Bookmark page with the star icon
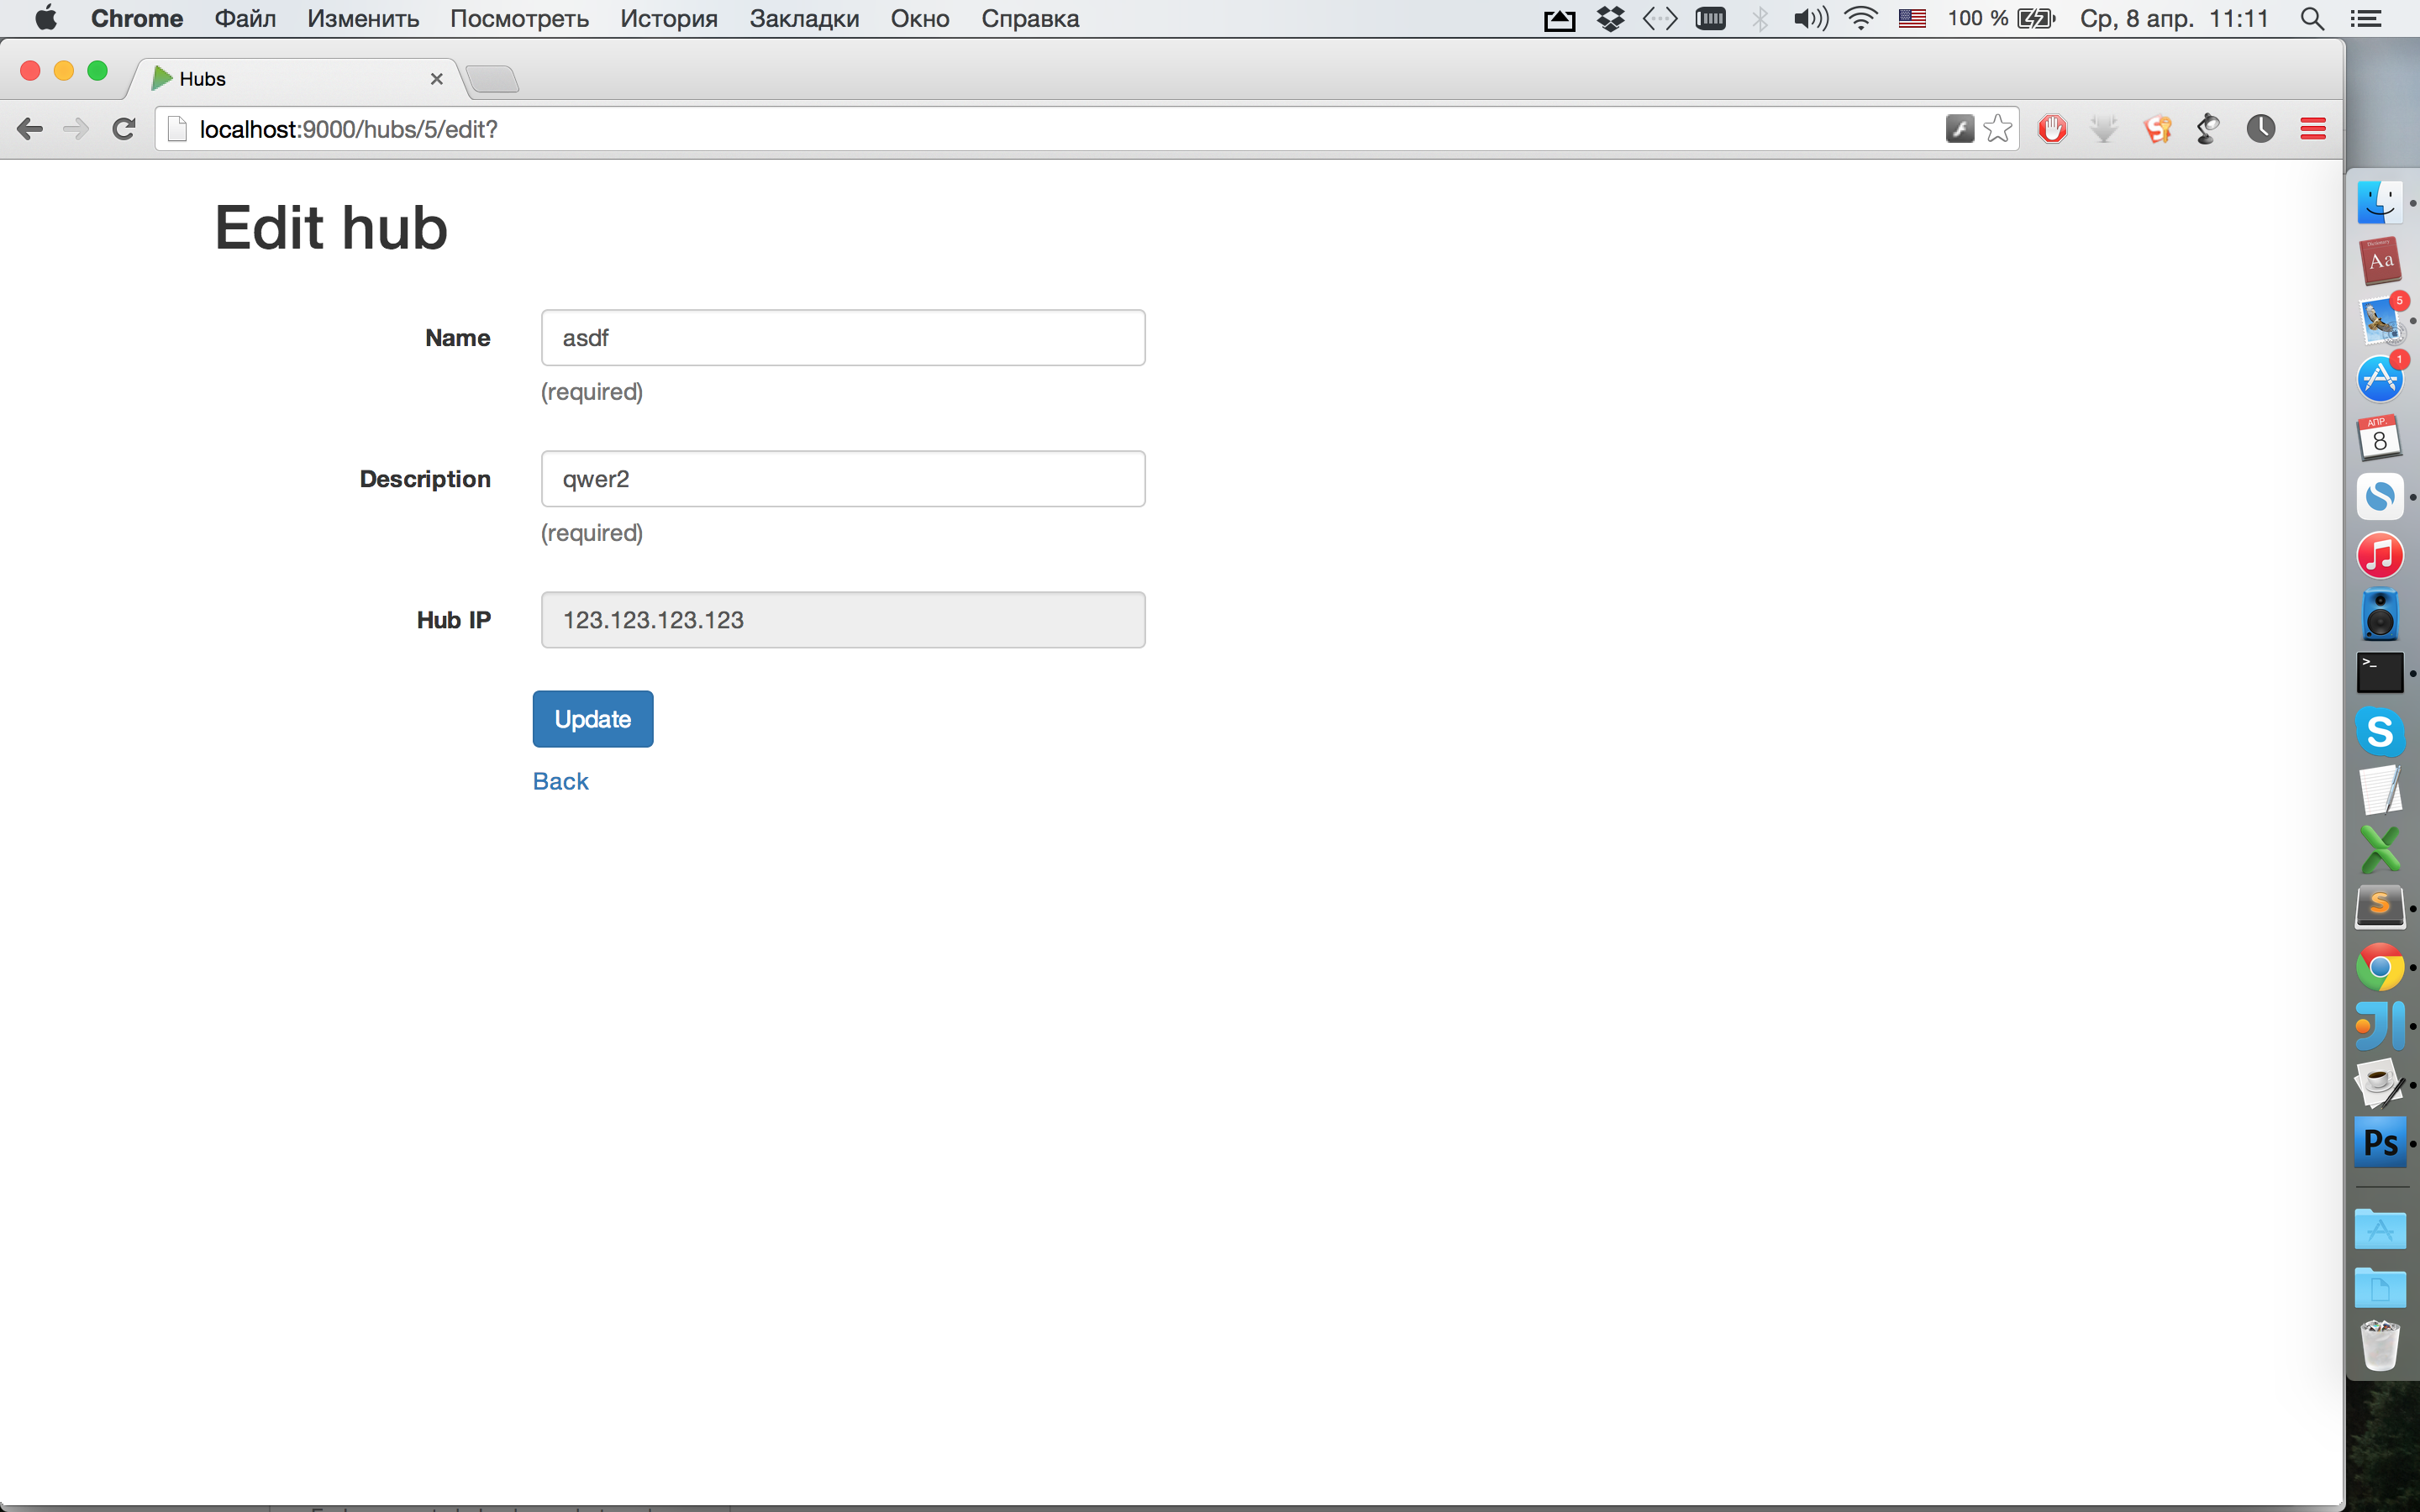Screen dimensions: 2420x1512 1997,129
